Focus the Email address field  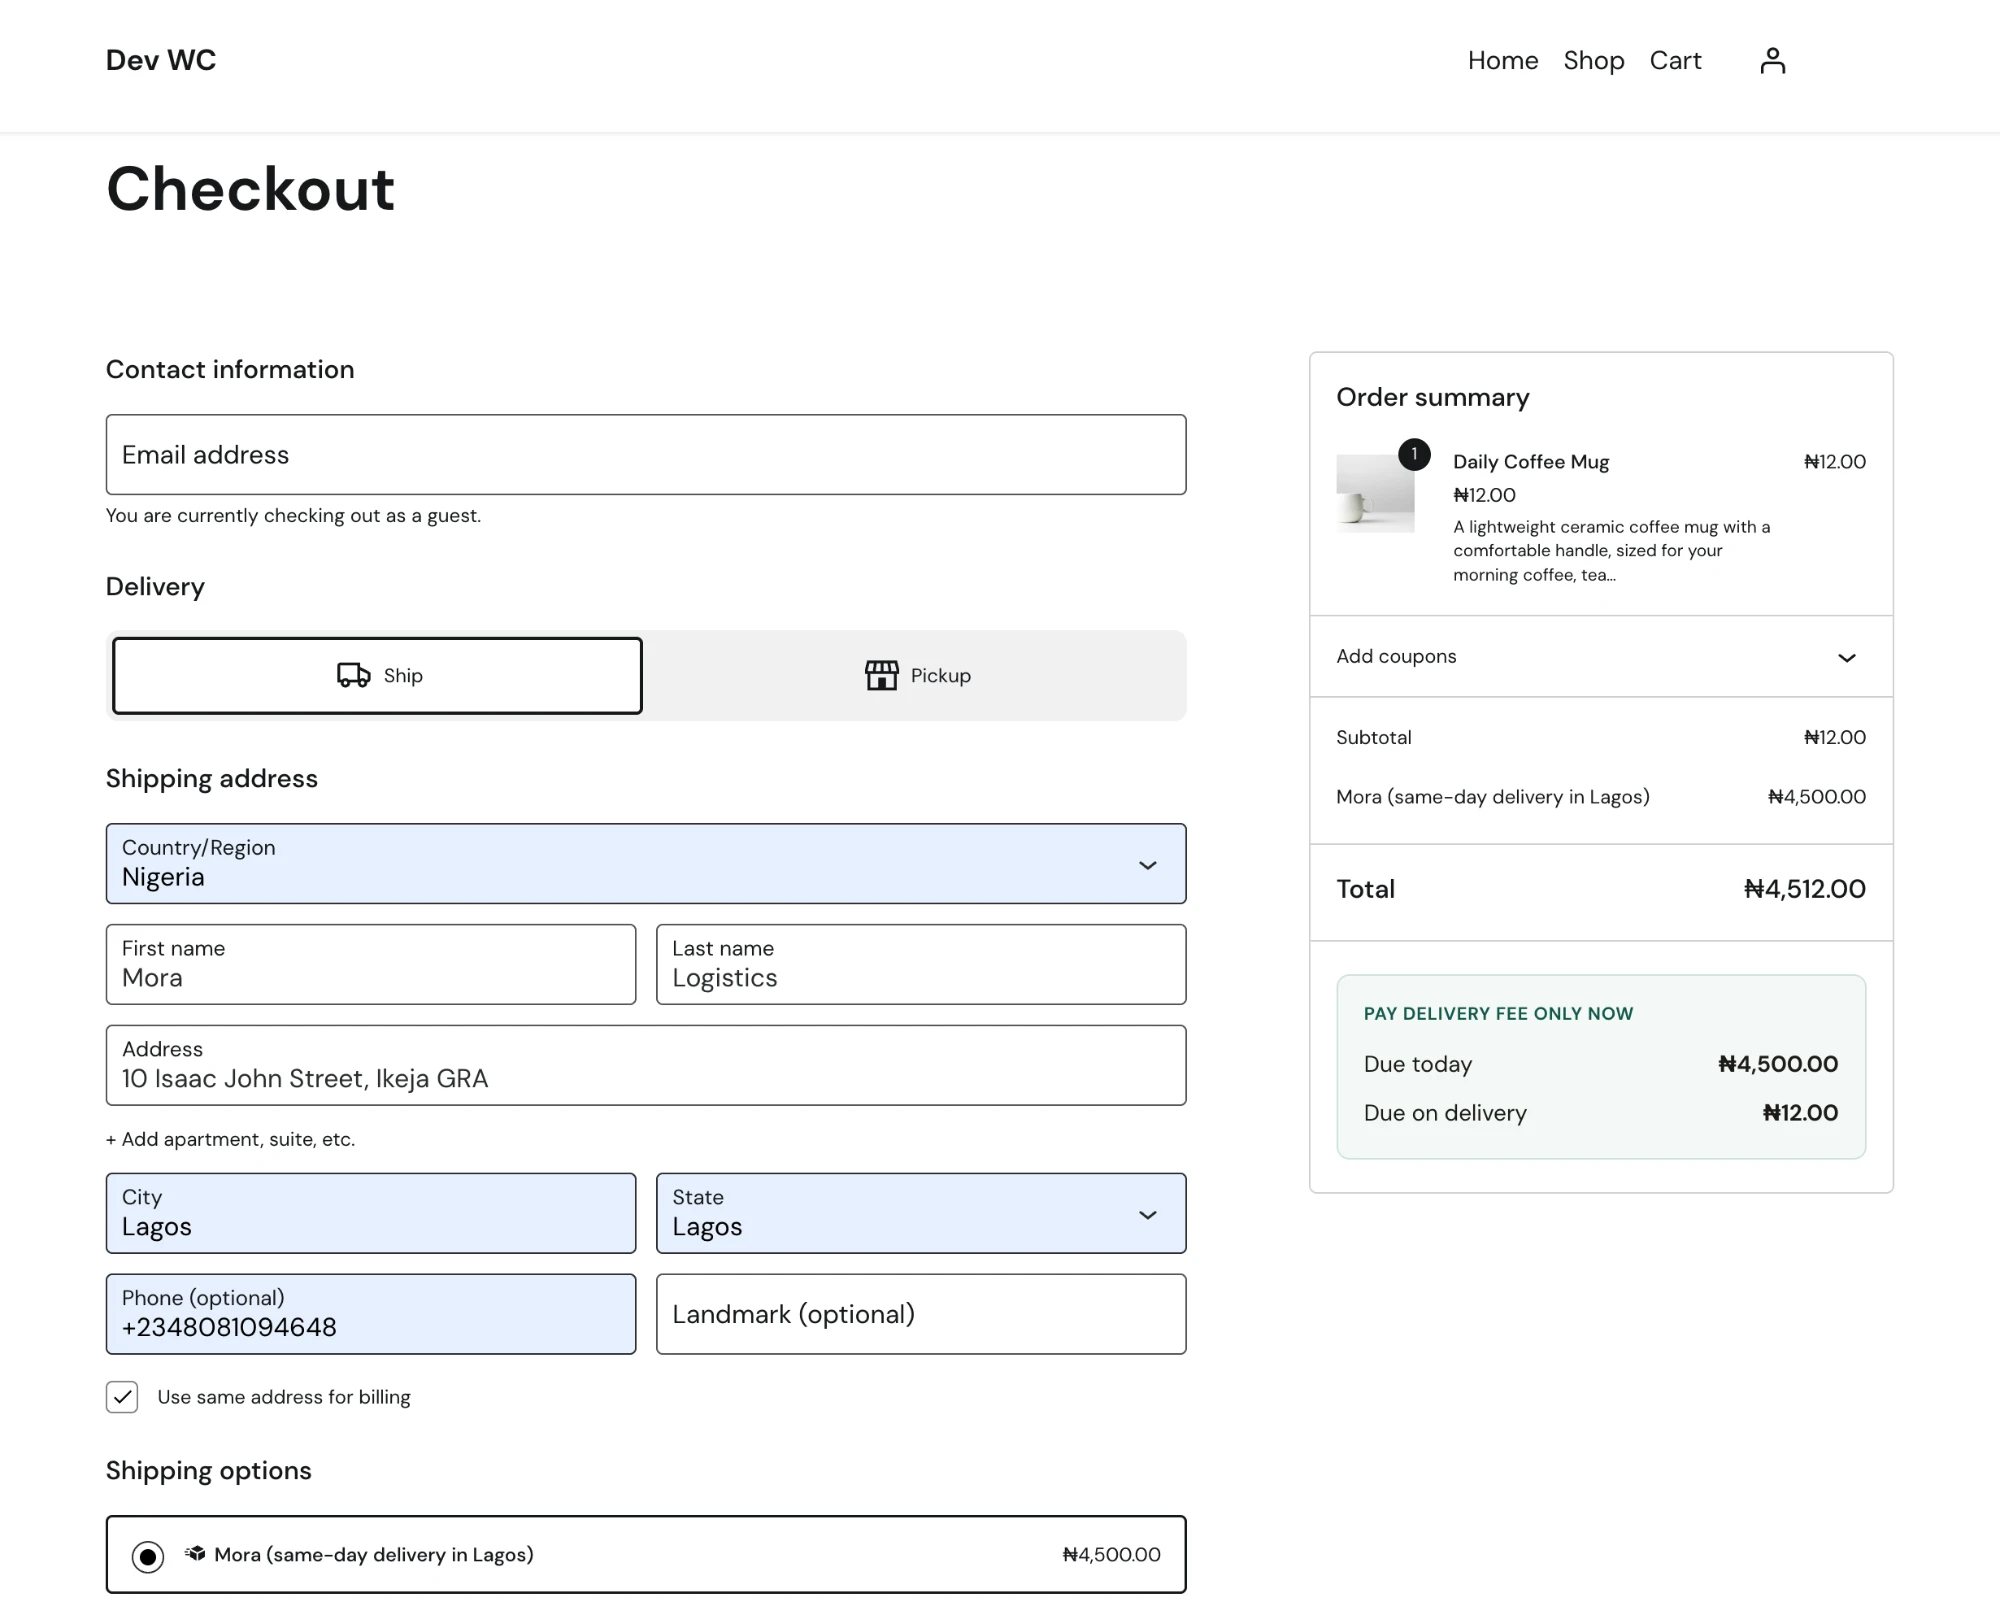646,455
